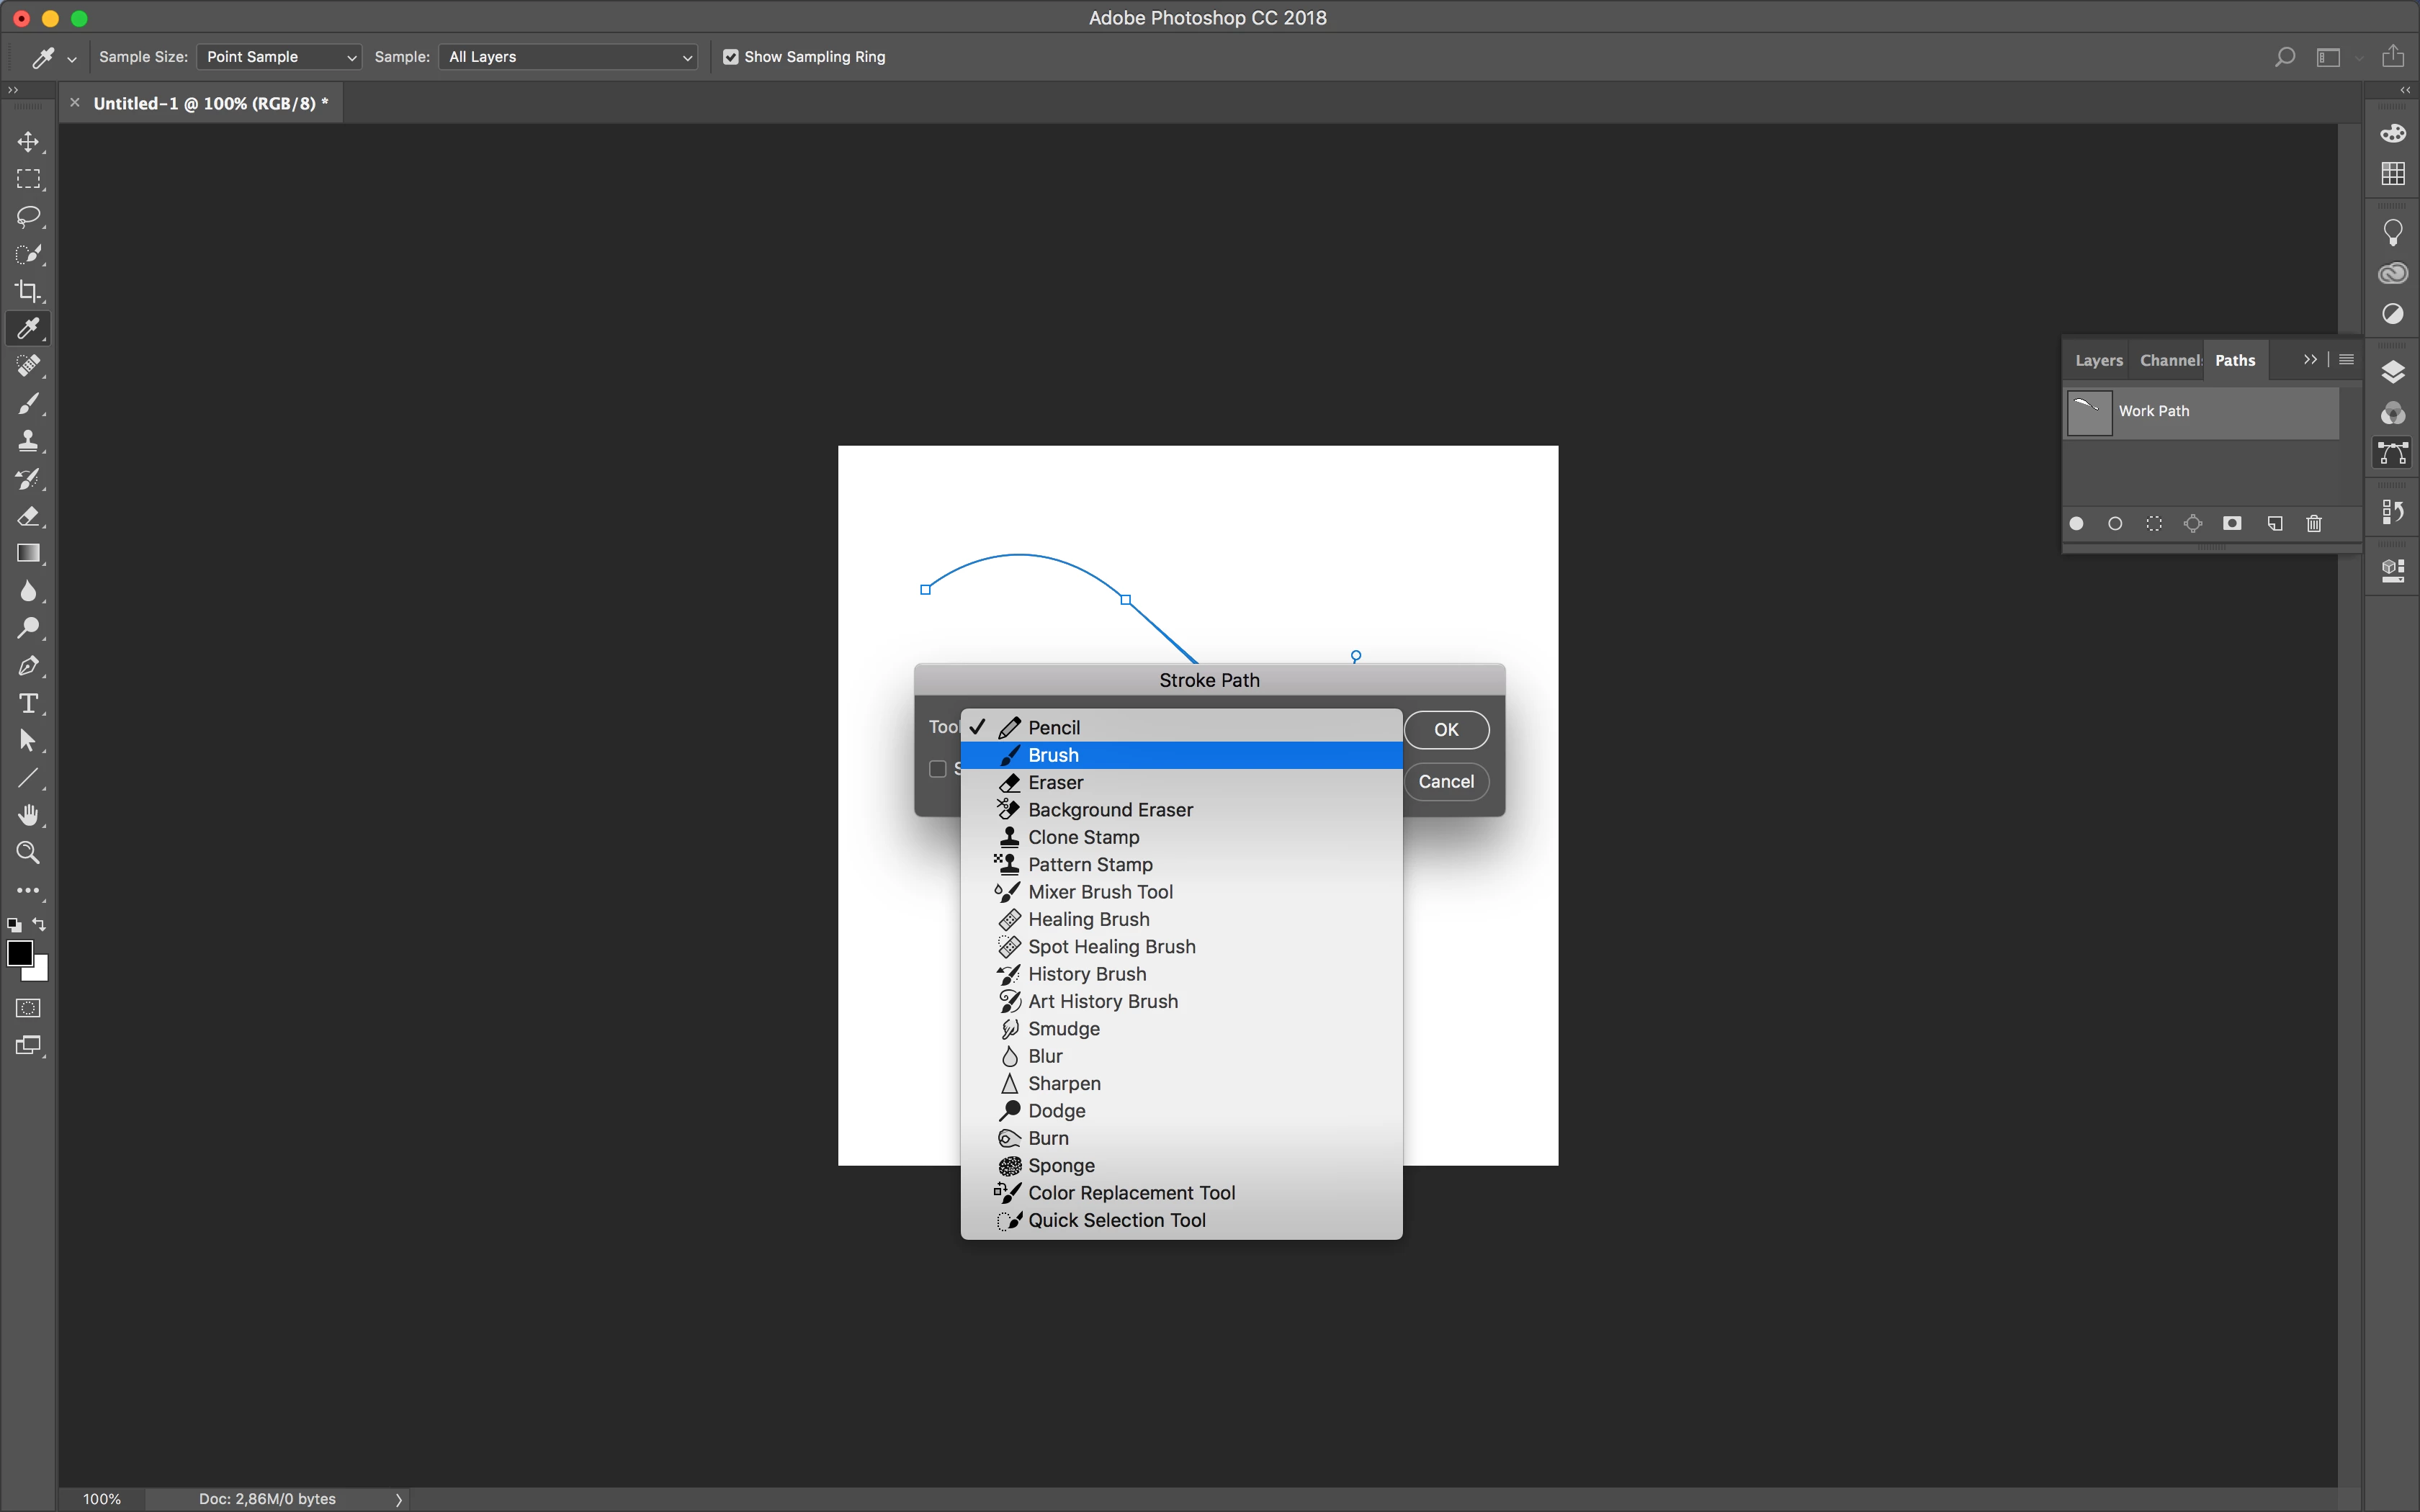Click OK in Stroke Path dialog

tap(1446, 730)
